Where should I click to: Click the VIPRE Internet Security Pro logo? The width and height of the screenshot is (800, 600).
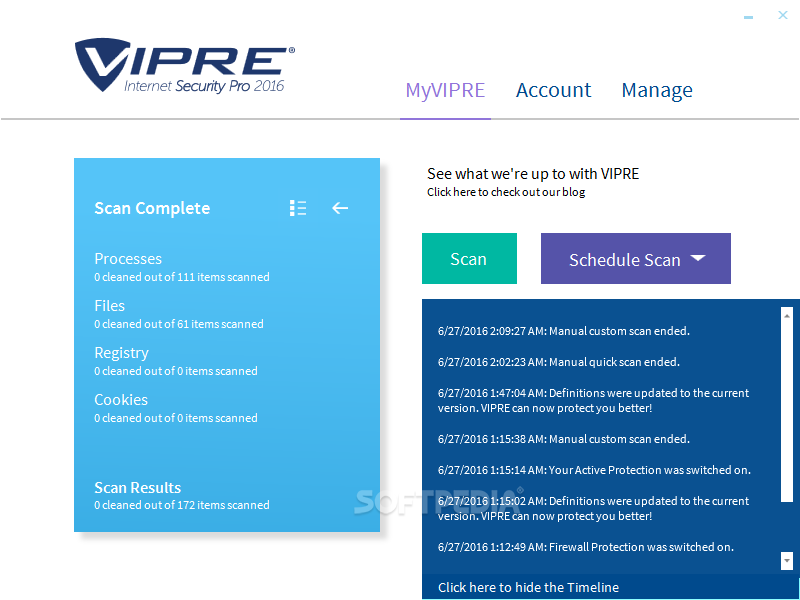(185, 65)
